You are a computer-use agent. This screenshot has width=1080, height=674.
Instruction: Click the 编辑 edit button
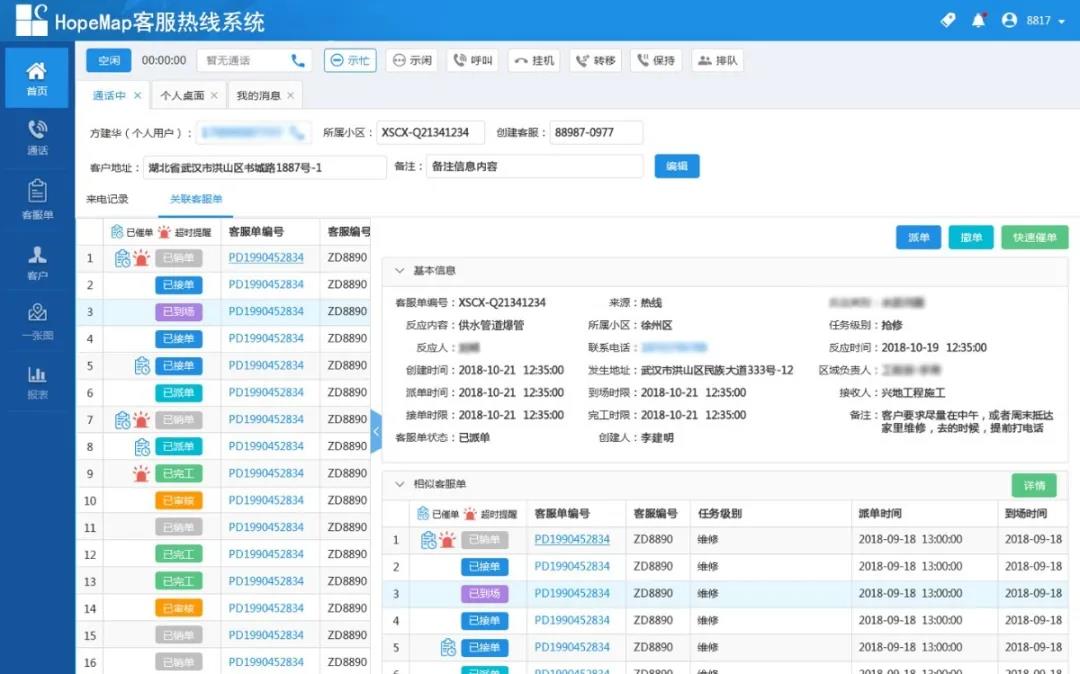(x=676, y=166)
